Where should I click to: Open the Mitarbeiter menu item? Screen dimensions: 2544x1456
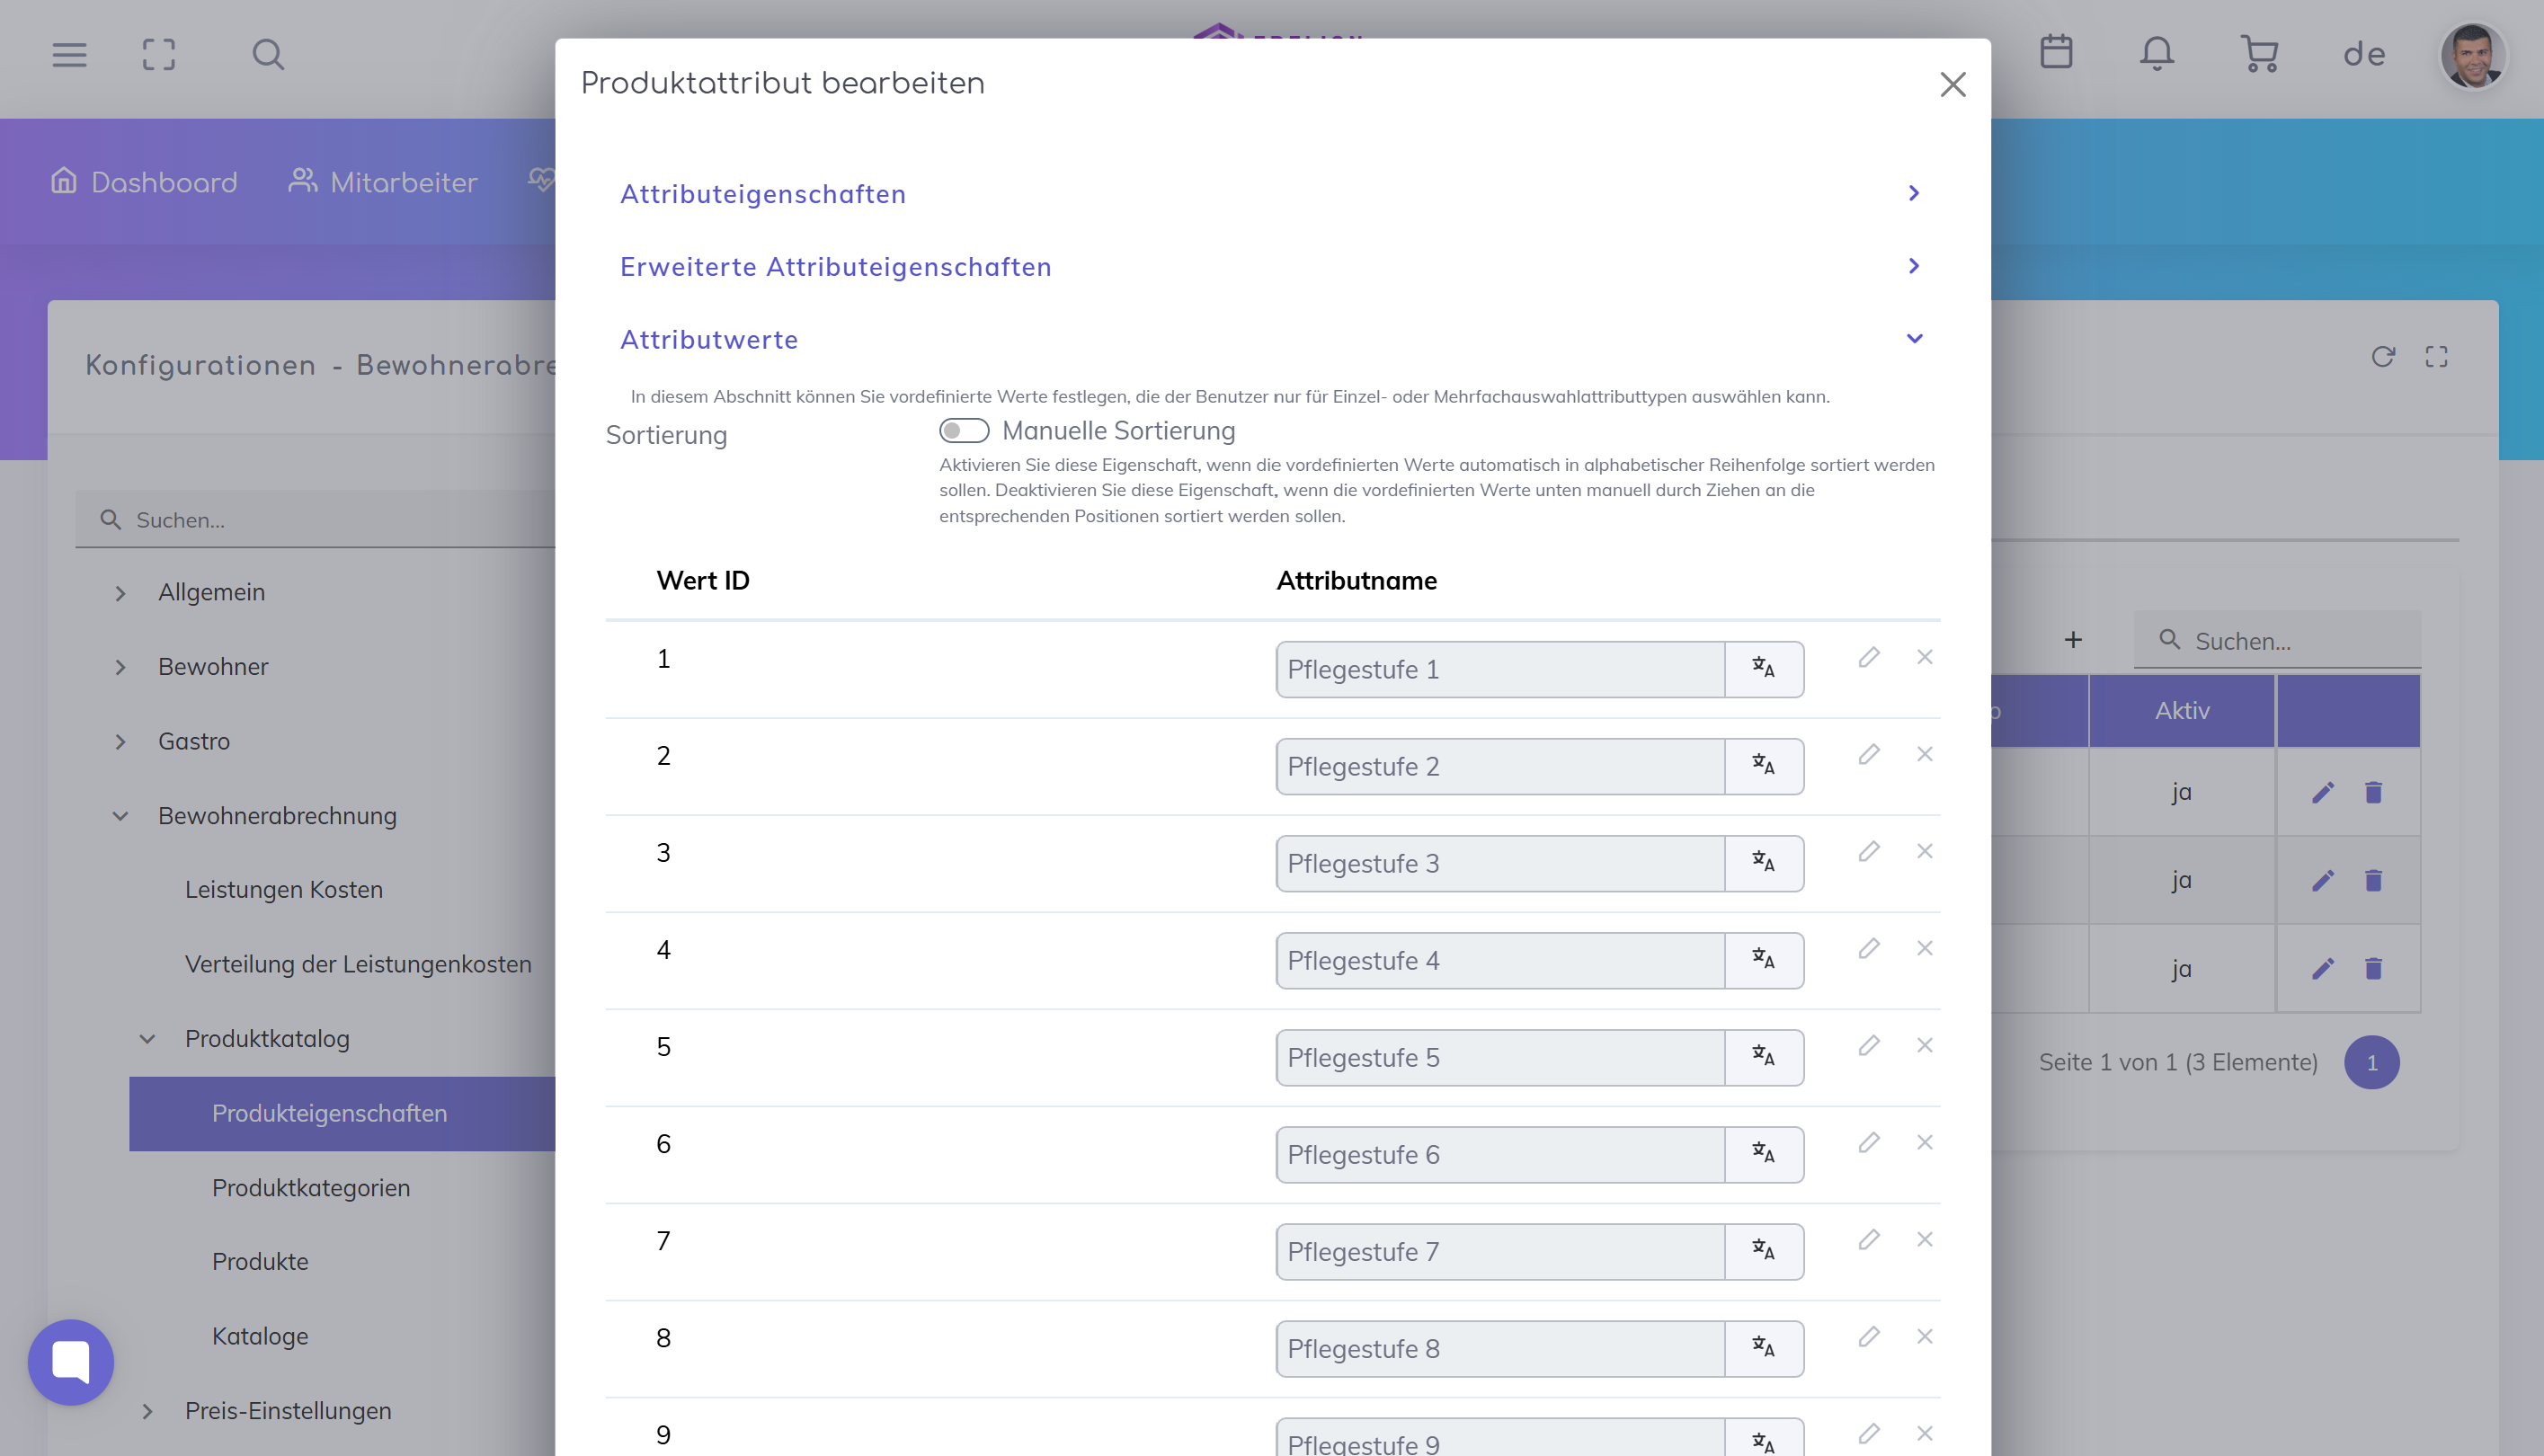[384, 182]
